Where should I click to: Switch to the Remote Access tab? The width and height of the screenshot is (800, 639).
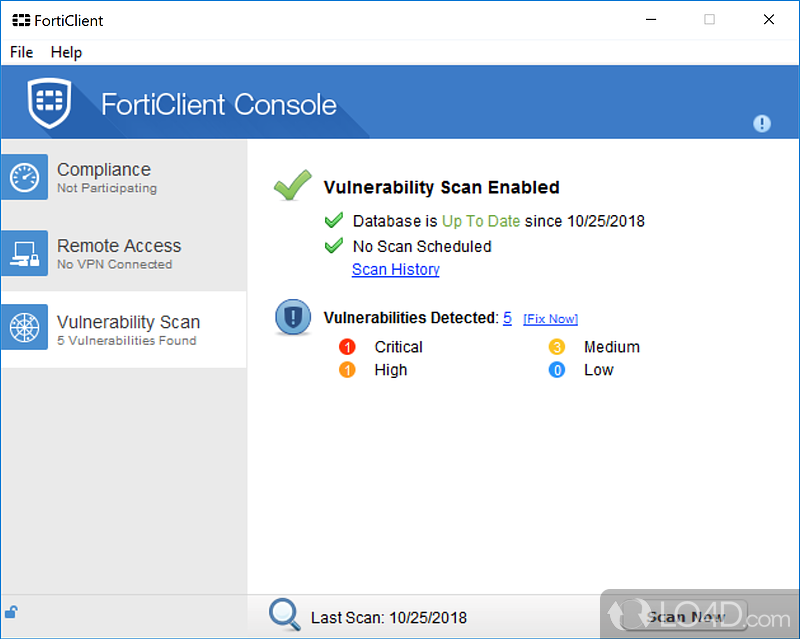click(123, 254)
